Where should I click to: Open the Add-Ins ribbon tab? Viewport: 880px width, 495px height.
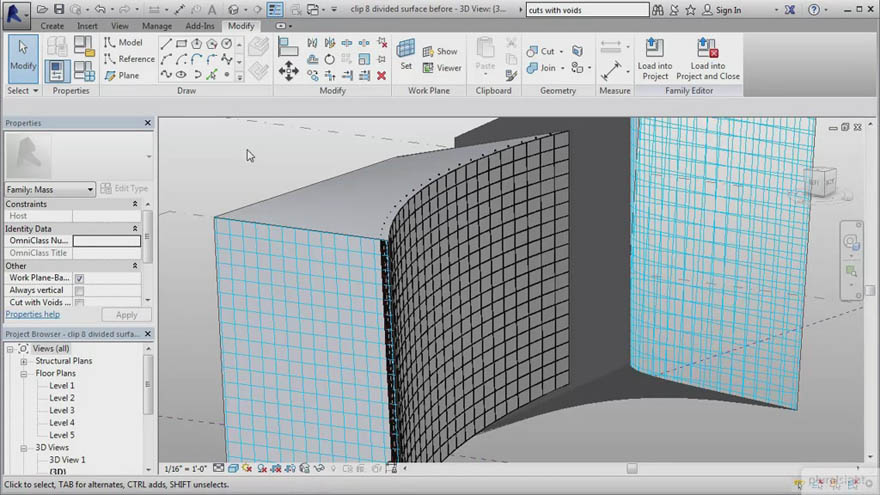[x=200, y=26]
